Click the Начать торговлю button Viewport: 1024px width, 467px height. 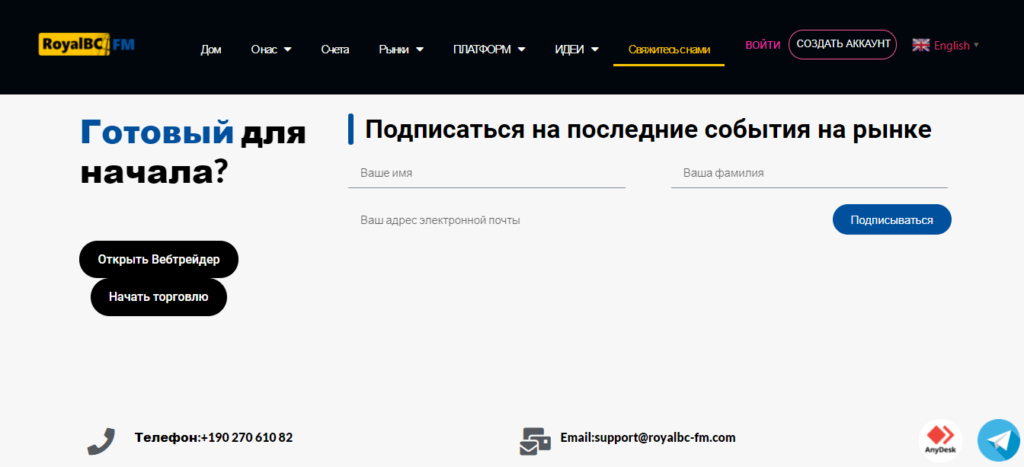click(159, 297)
